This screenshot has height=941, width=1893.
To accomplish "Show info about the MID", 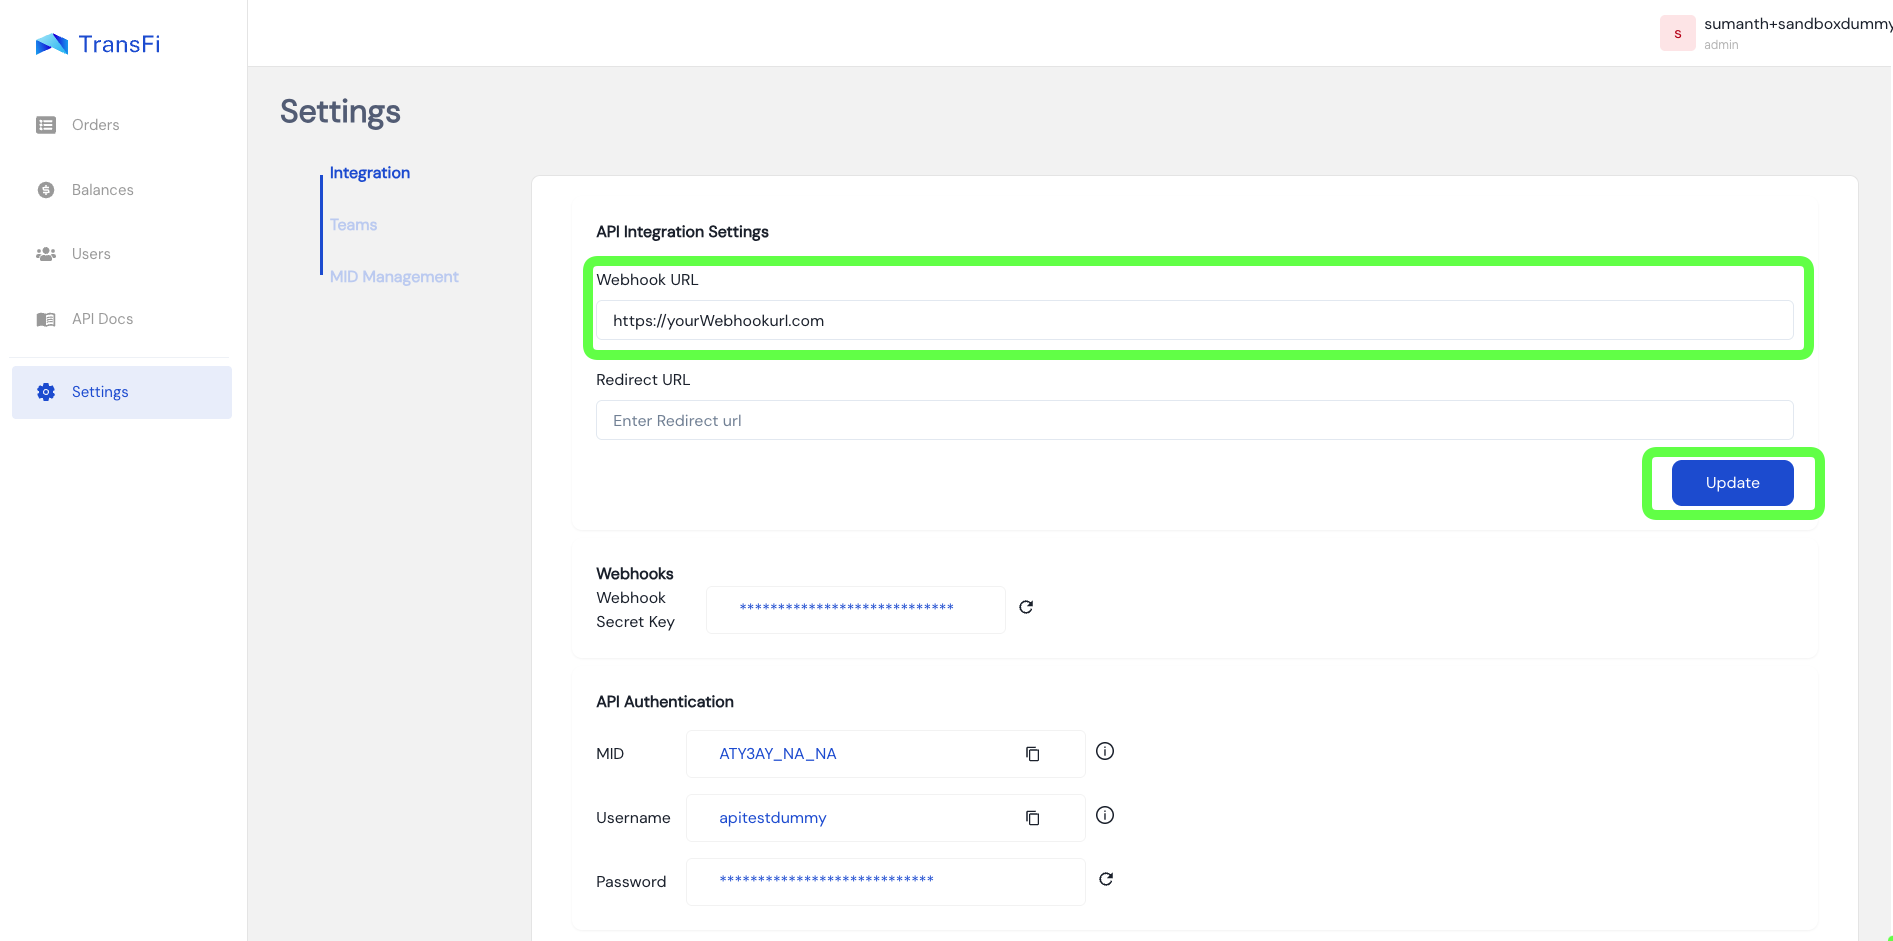I will pos(1105,751).
